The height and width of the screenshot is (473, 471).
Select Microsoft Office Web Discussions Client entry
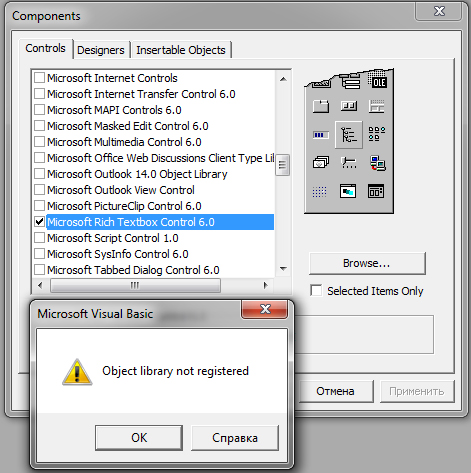click(x=161, y=158)
